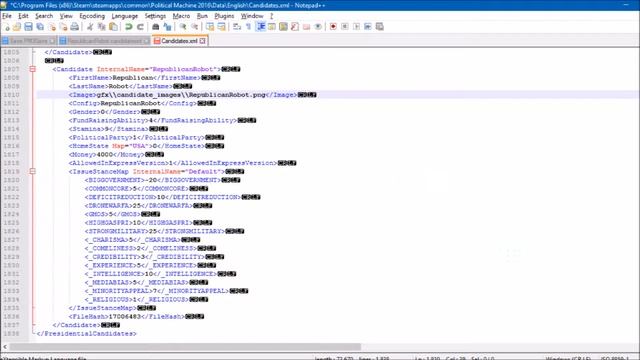Screen dimensions: 640x360
Task: Click the horizontal scrollbar left arrow
Action: [x=5, y=347]
